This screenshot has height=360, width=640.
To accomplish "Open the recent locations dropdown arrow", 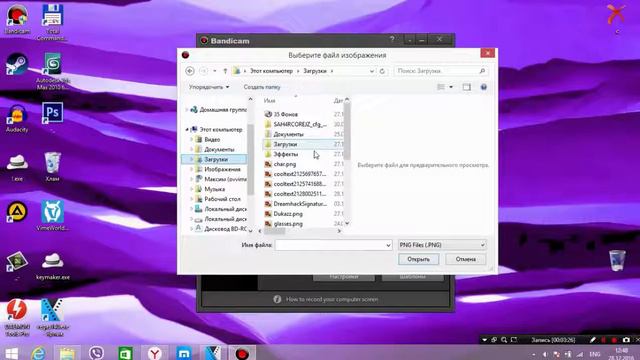I will [215, 71].
